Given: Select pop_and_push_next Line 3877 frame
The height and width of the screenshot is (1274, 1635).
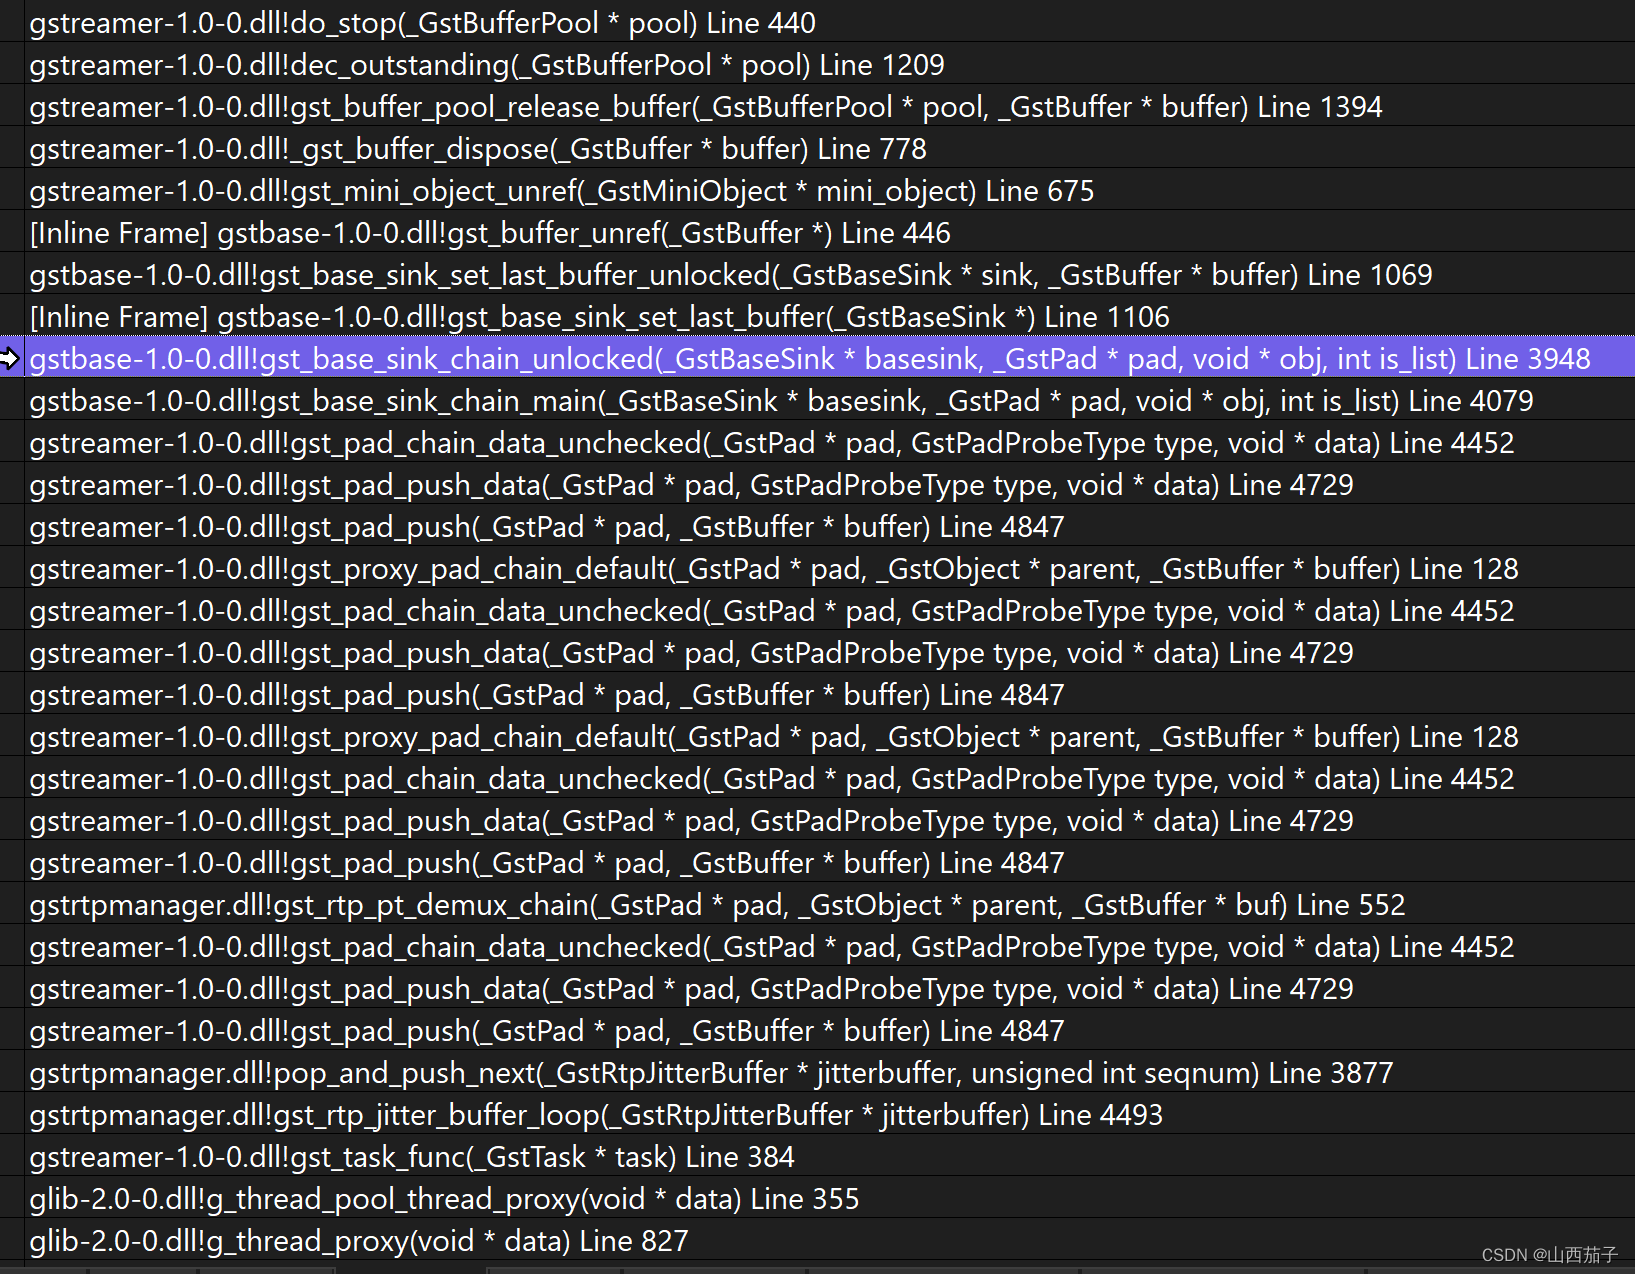Looking at the screenshot, I should (830, 1072).
